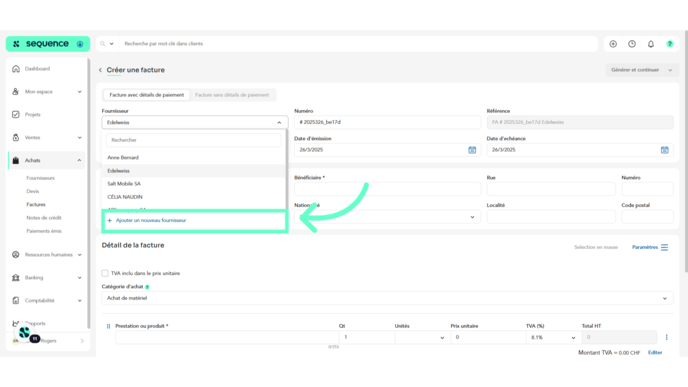Open the Date d'échéance calendar icon
The height and width of the screenshot is (387, 688).
[665, 150]
